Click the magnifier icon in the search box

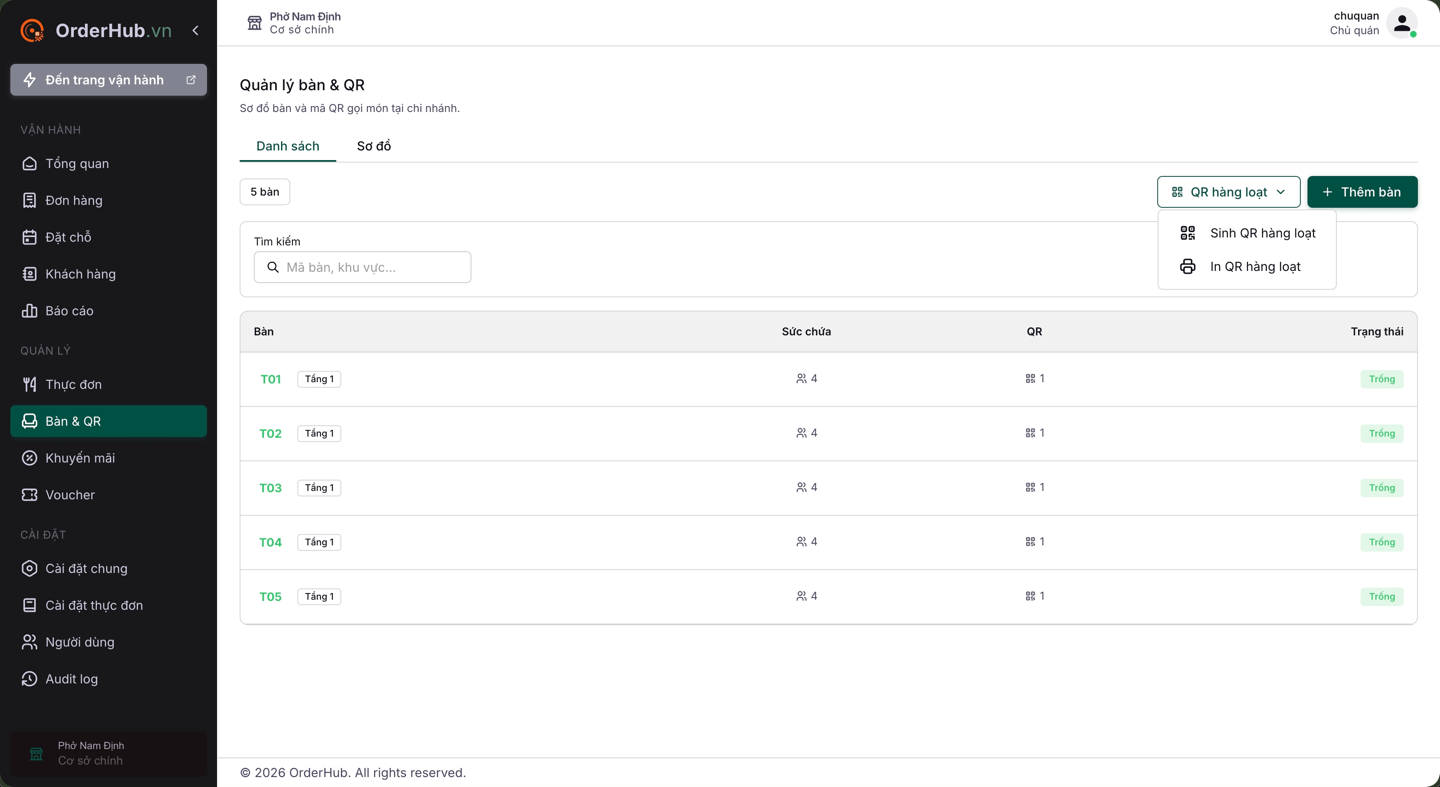273,267
